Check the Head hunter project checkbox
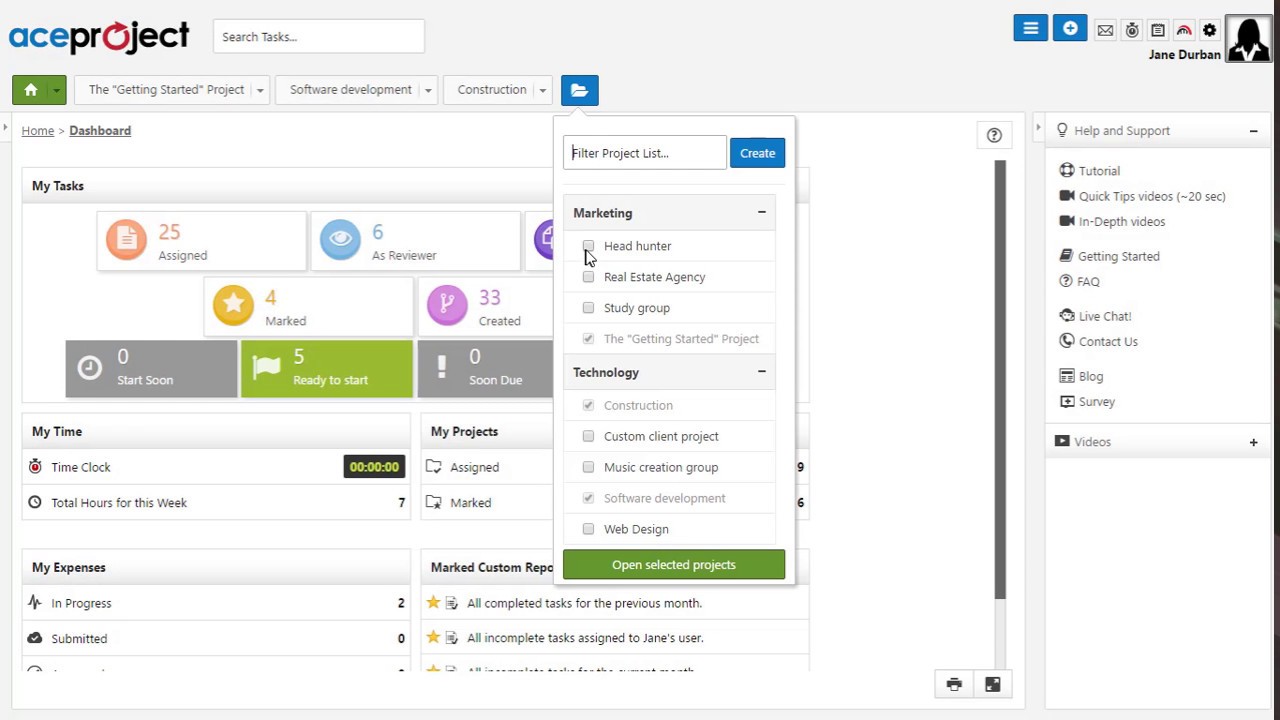This screenshot has height=720, width=1280. tap(588, 246)
